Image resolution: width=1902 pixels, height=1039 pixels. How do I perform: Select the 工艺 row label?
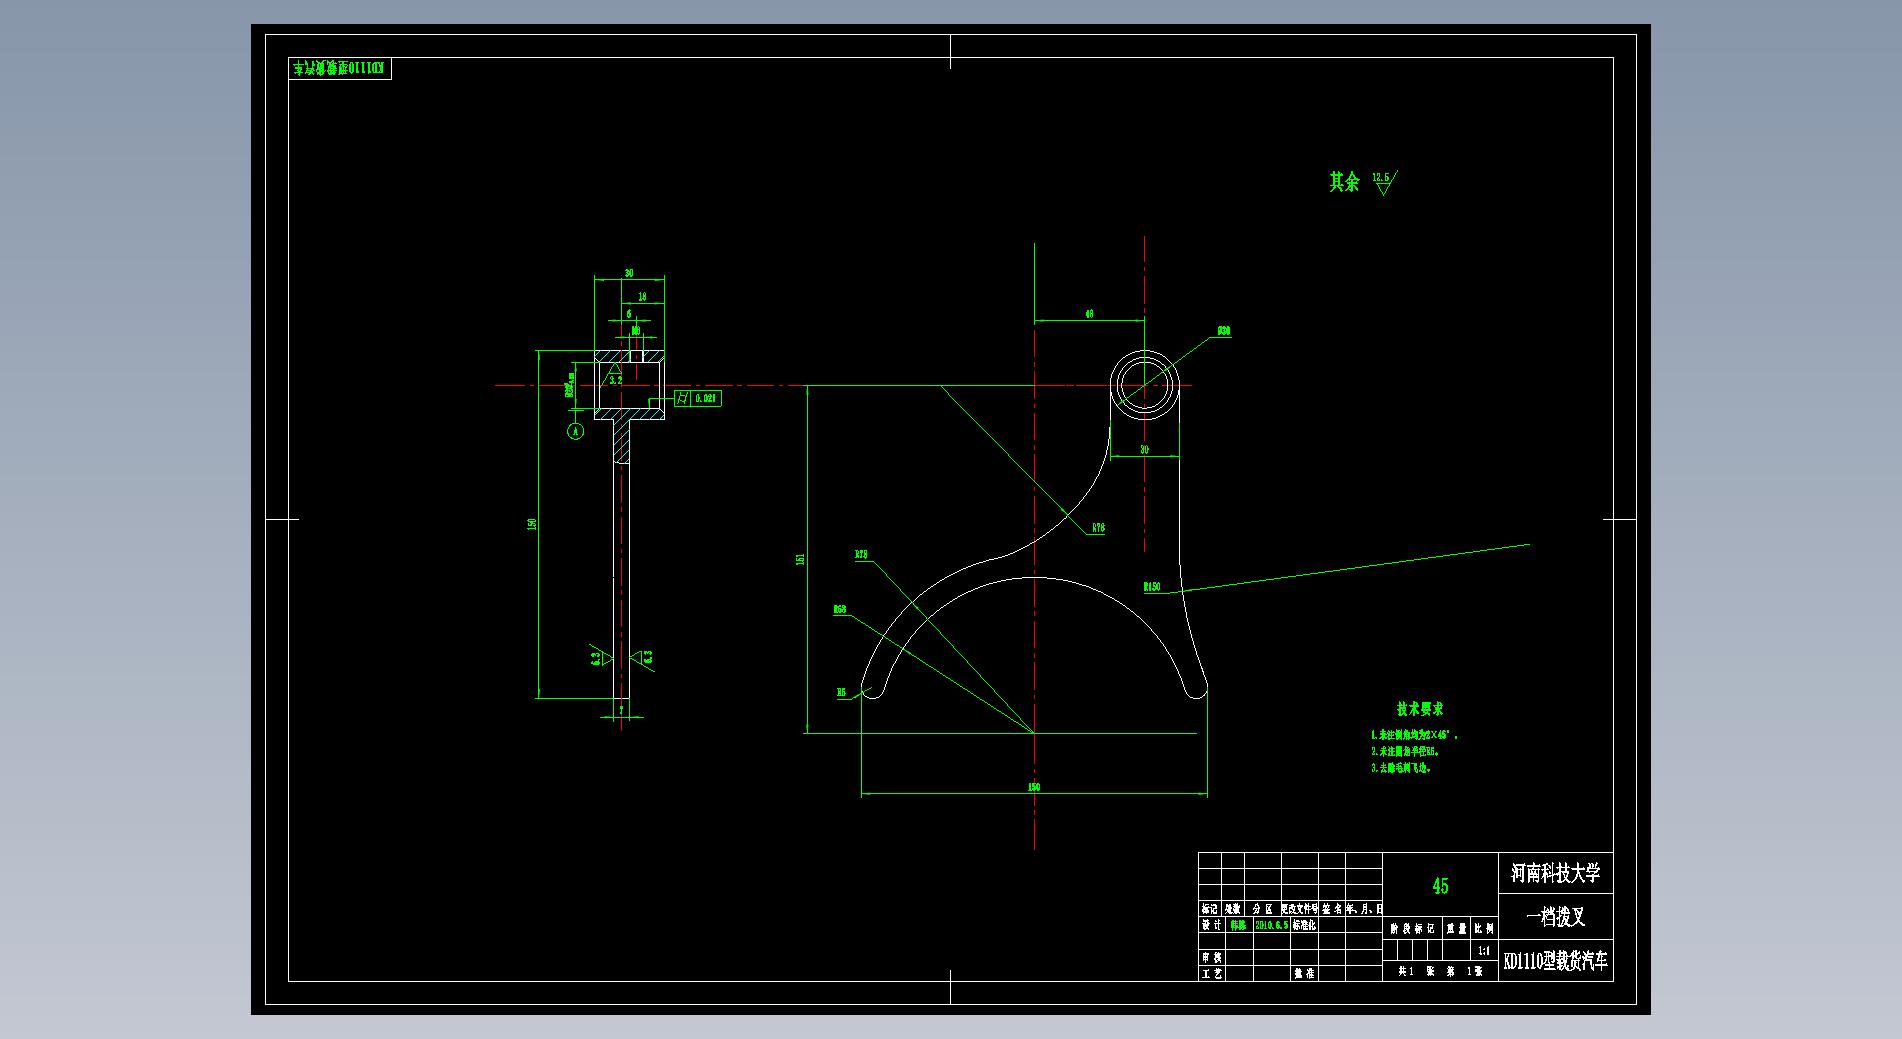[1211, 972]
